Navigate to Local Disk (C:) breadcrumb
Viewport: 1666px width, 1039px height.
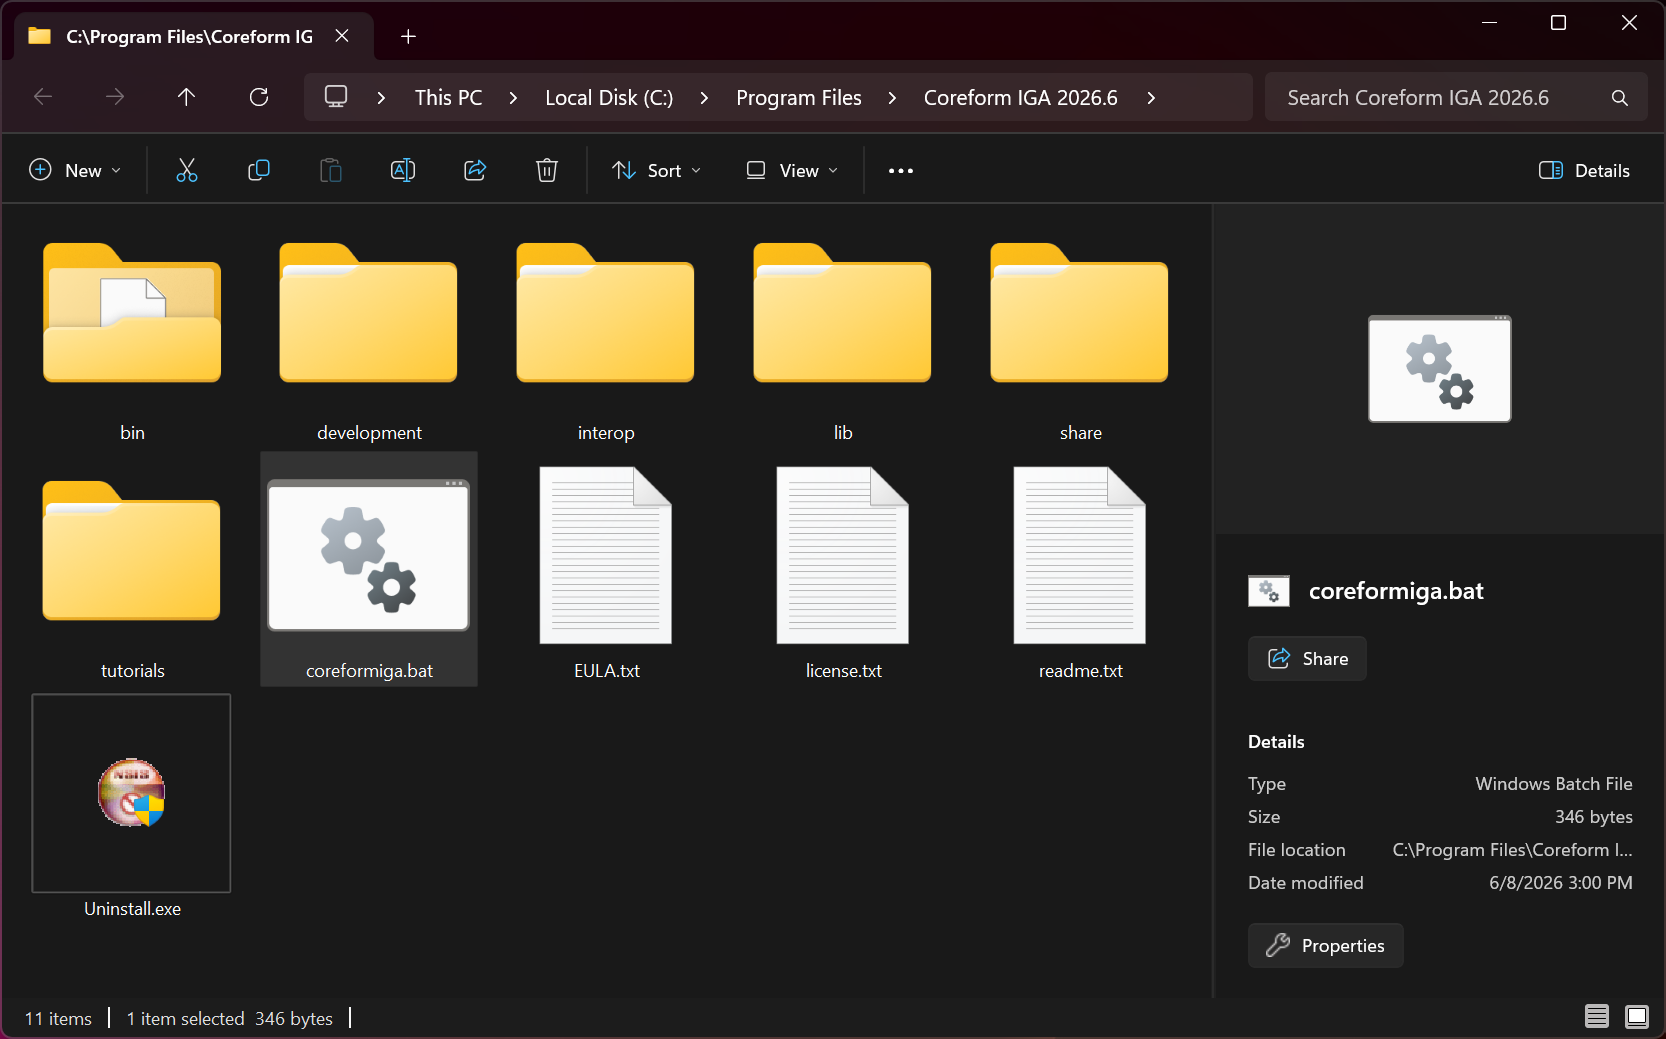click(x=609, y=98)
